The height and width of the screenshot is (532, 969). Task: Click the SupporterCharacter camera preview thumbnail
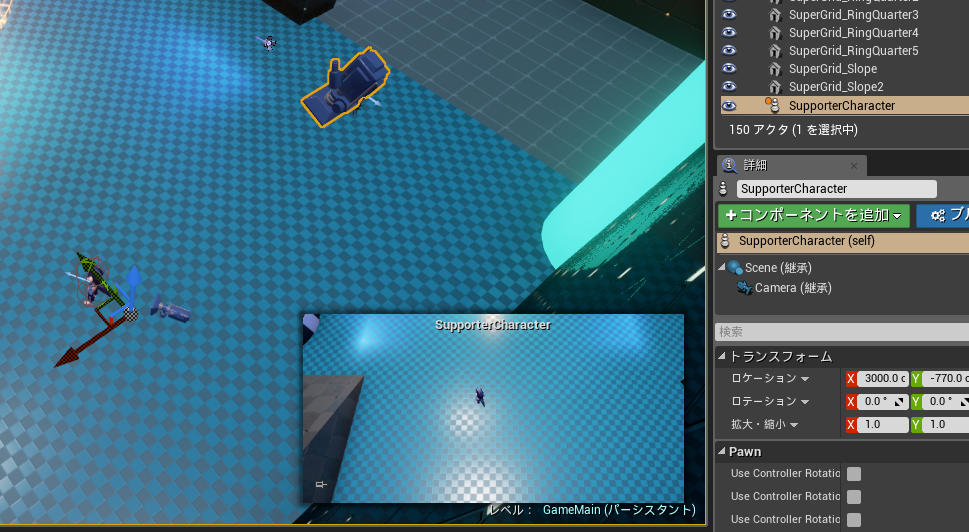(x=493, y=408)
